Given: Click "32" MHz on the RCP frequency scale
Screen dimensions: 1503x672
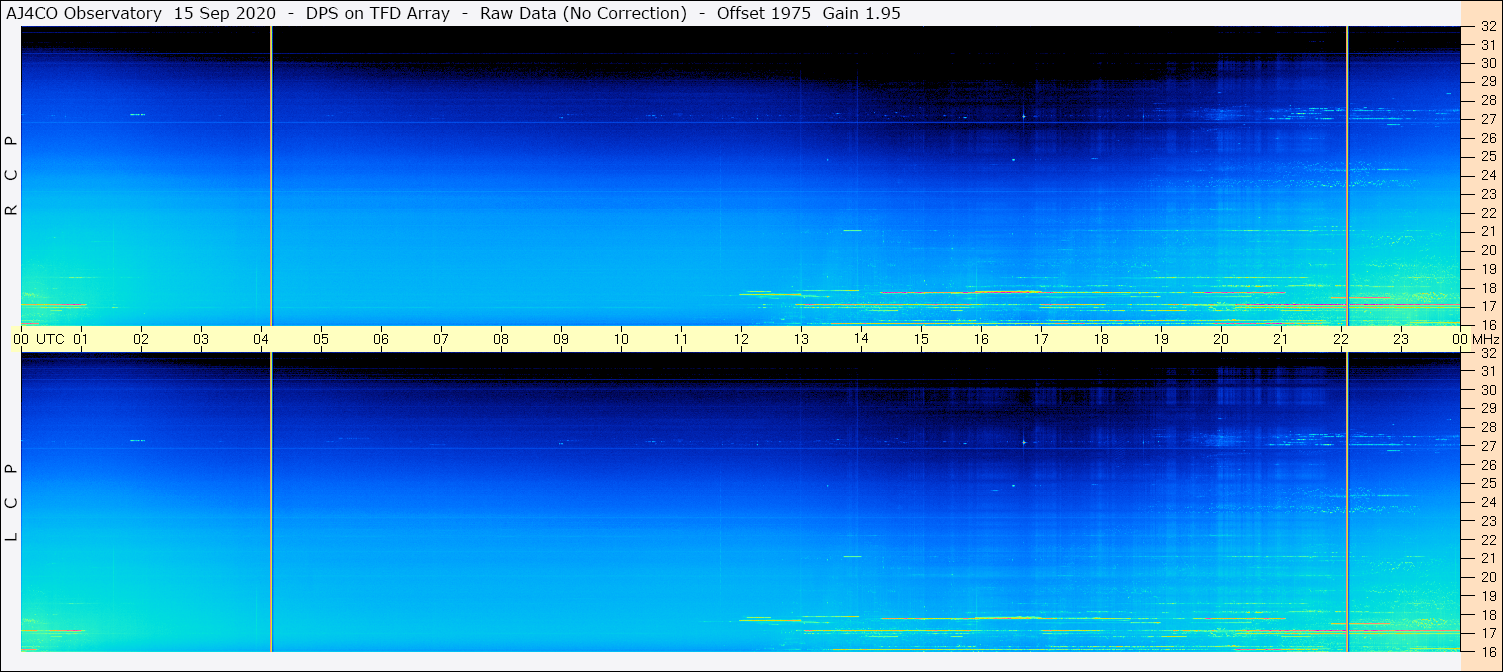Looking at the screenshot, I should [1488, 27].
